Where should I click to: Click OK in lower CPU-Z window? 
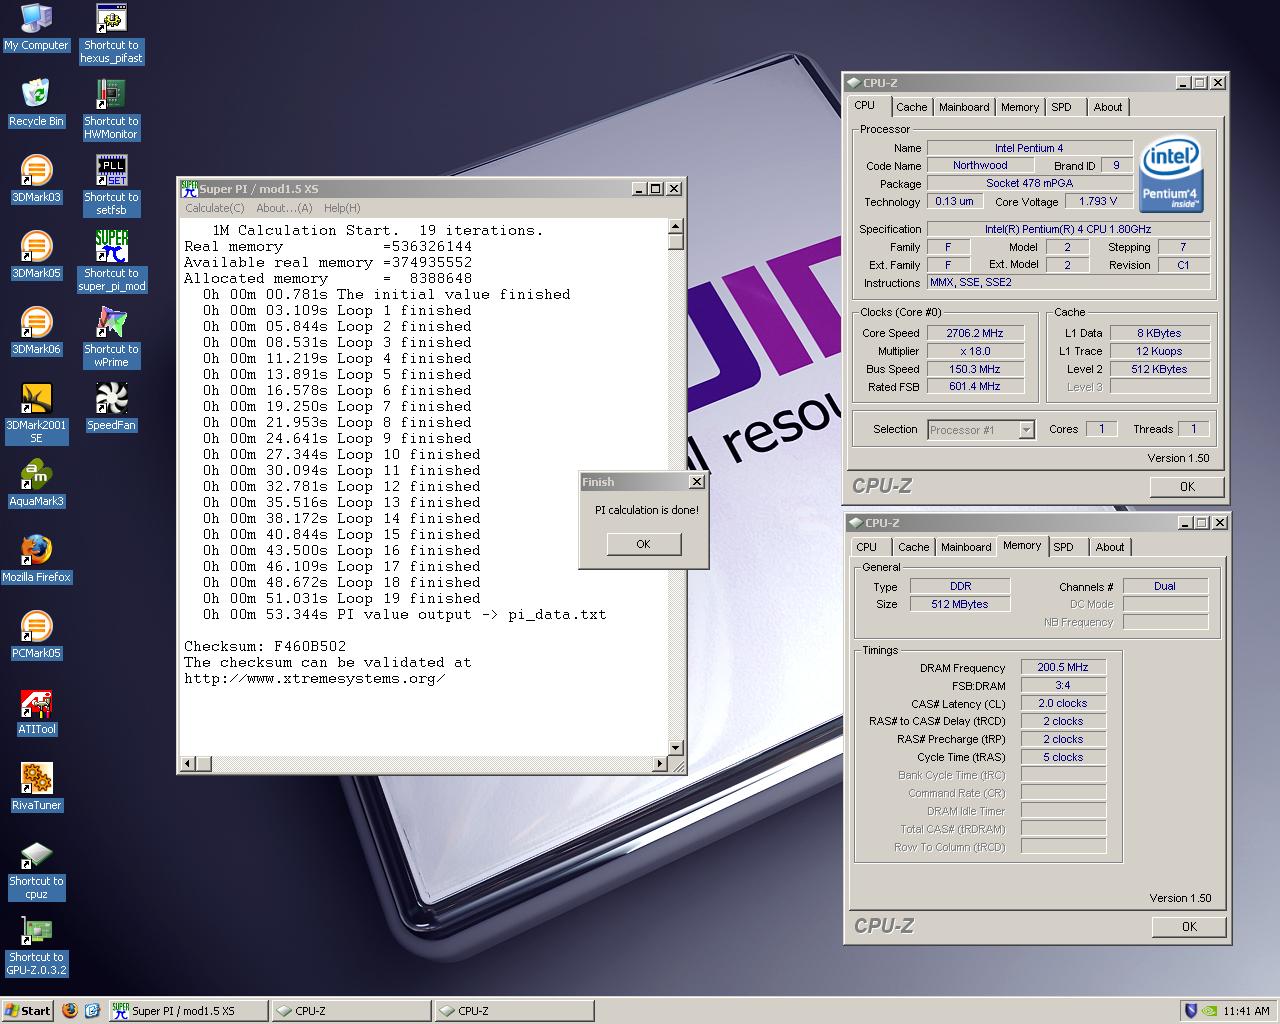pyautogui.click(x=1189, y=927)
